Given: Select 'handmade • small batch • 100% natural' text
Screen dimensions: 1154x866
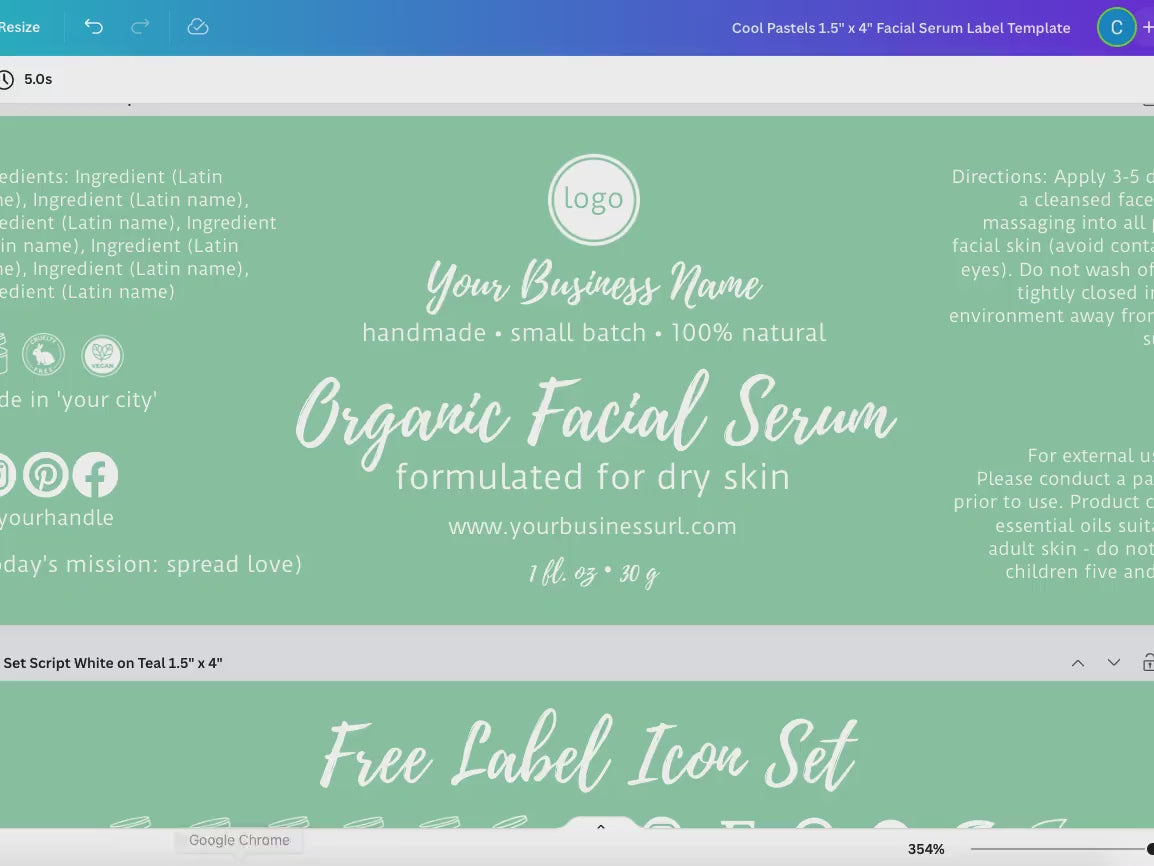Looking at the screenshot, I should [594, 333].
